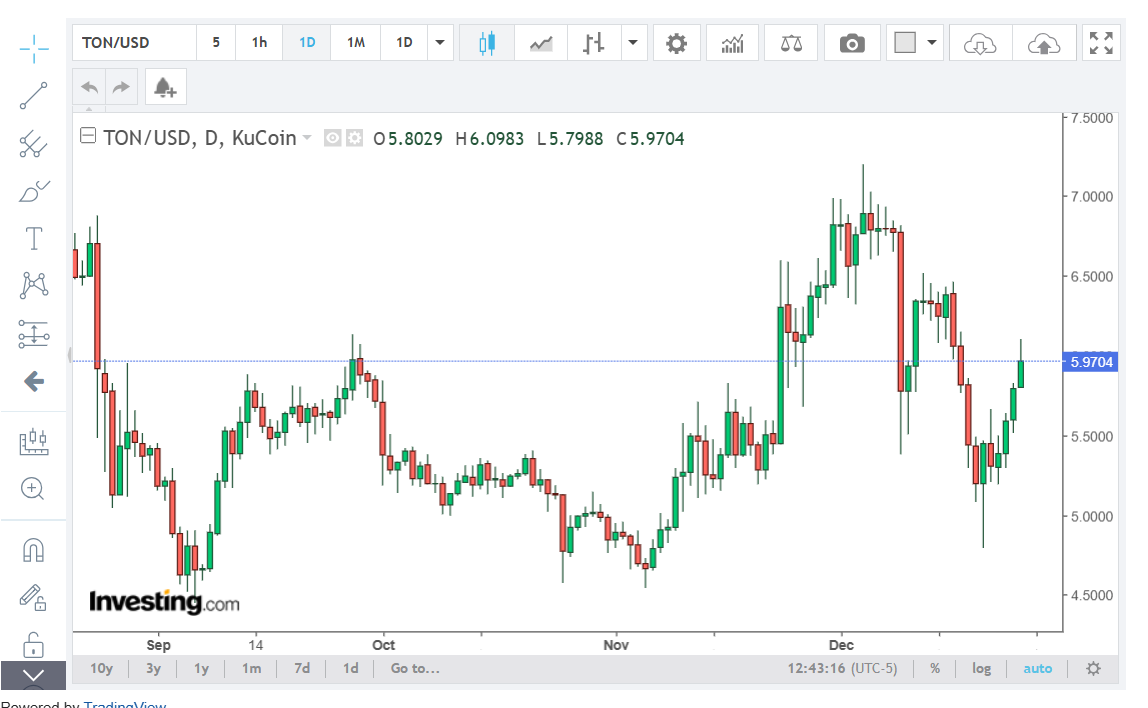Open the XABCD pattern tool
The width and height of the screenshot is (1148, 708).
click(x=34, y=286)
